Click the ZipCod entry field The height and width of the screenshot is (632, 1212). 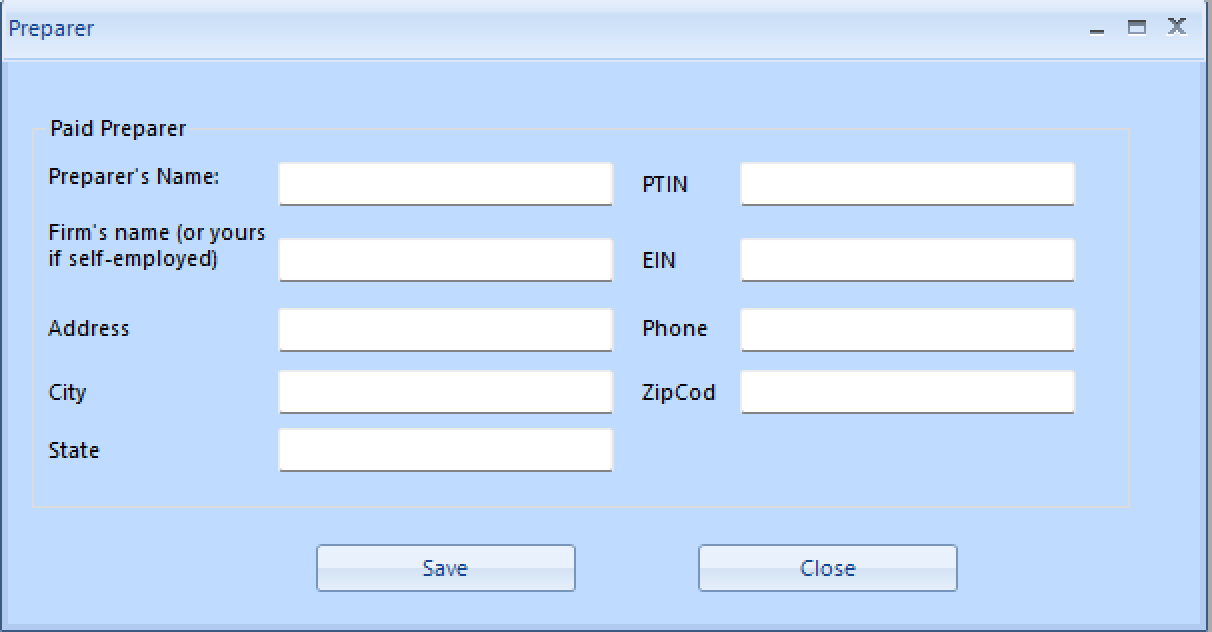click(906, 392)
